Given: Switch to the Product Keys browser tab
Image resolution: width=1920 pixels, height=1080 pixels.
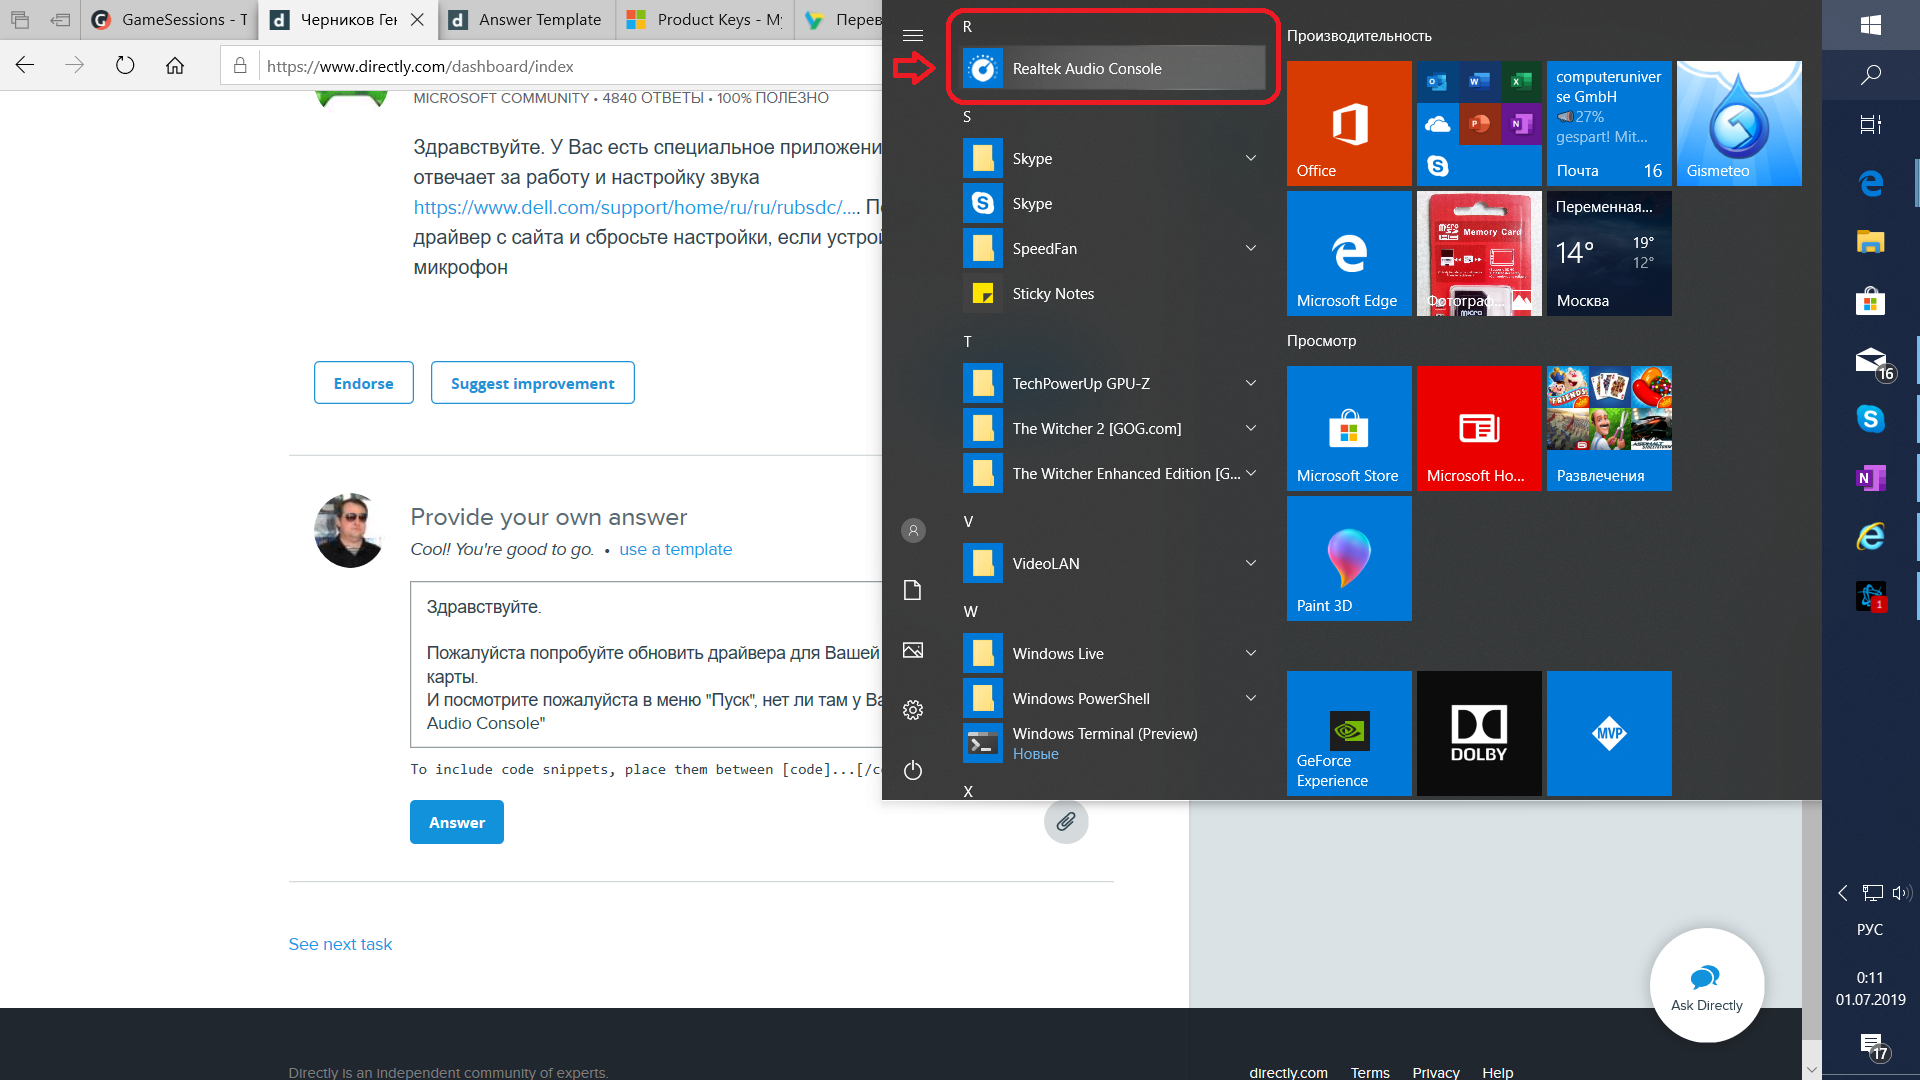Looking at the screenshot, I should coord(705,20).
